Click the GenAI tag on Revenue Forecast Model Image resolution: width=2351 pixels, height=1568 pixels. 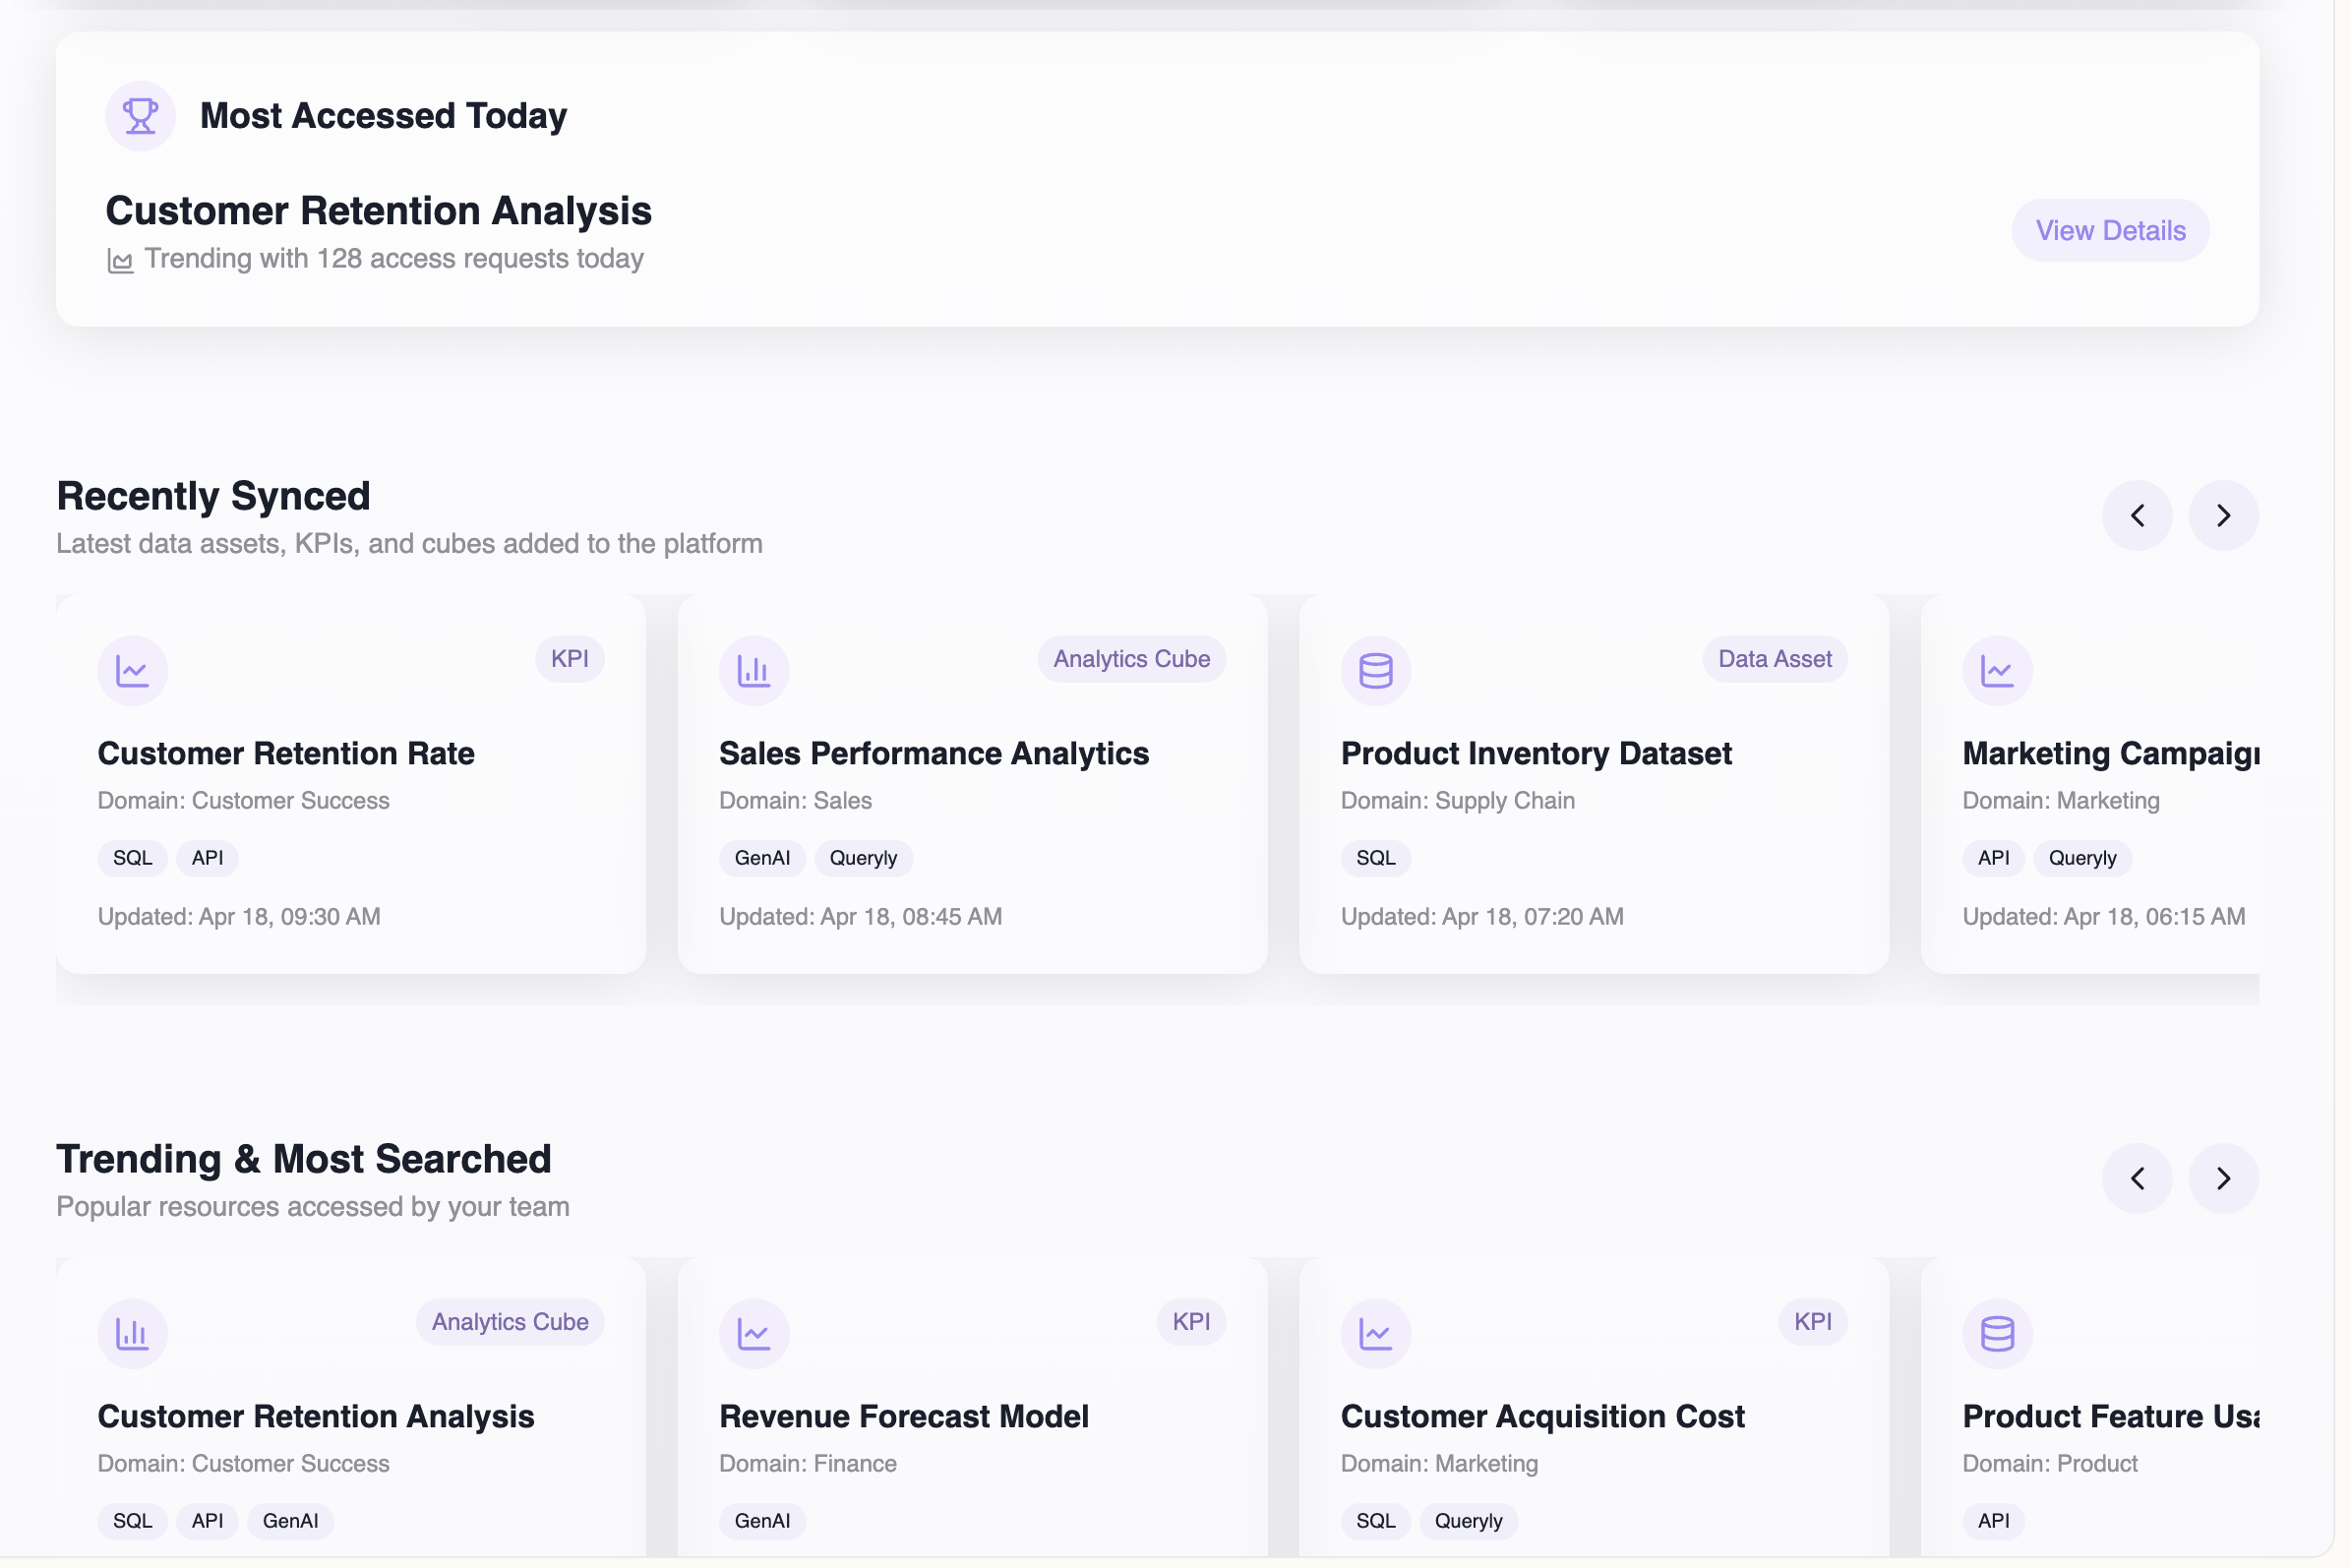click(762, 1521)
